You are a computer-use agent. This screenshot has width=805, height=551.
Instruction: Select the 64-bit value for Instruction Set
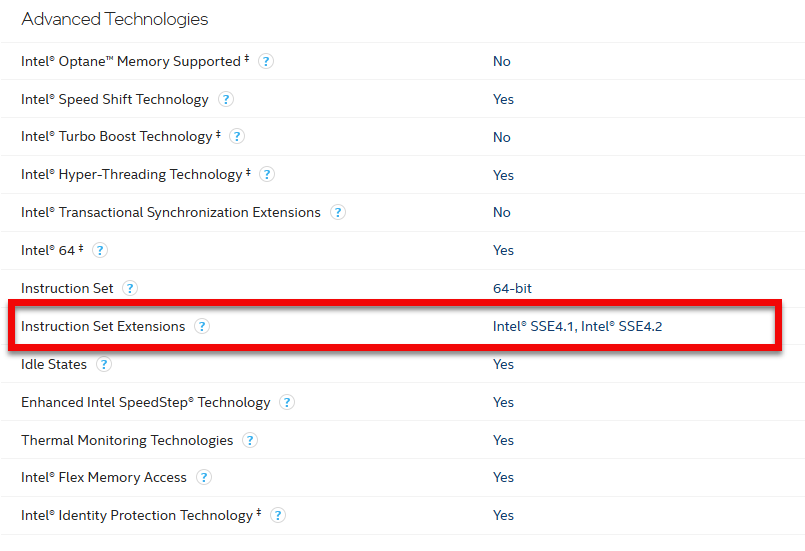pos(512,288)
